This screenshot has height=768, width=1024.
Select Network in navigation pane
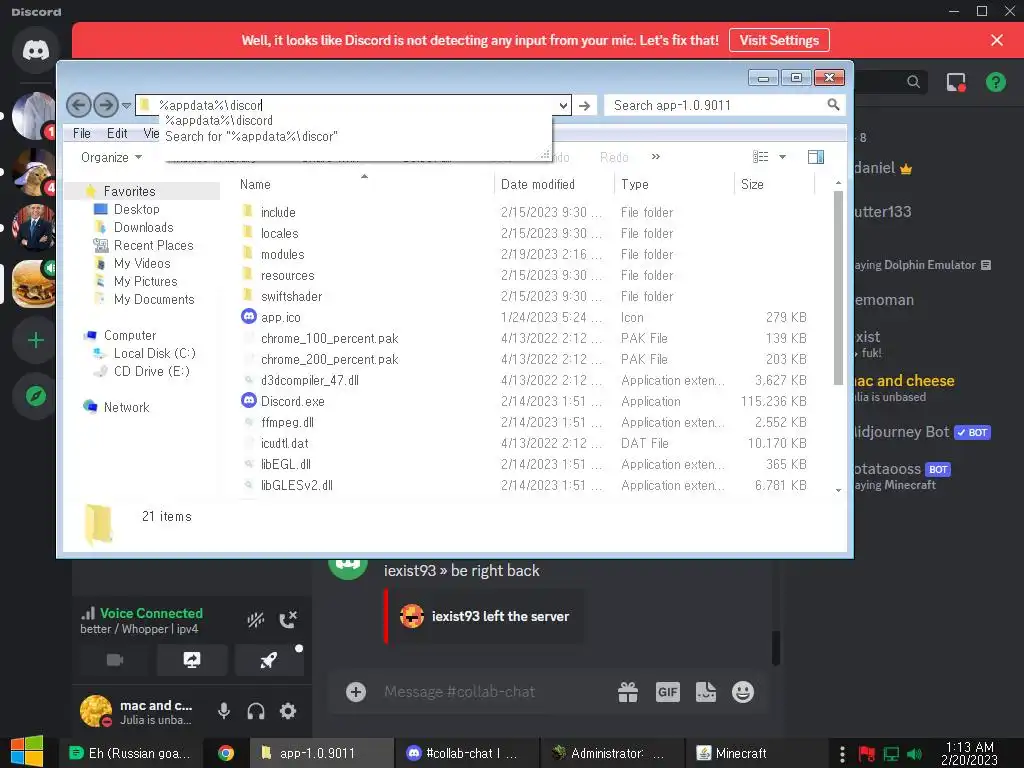click(126, 408)
